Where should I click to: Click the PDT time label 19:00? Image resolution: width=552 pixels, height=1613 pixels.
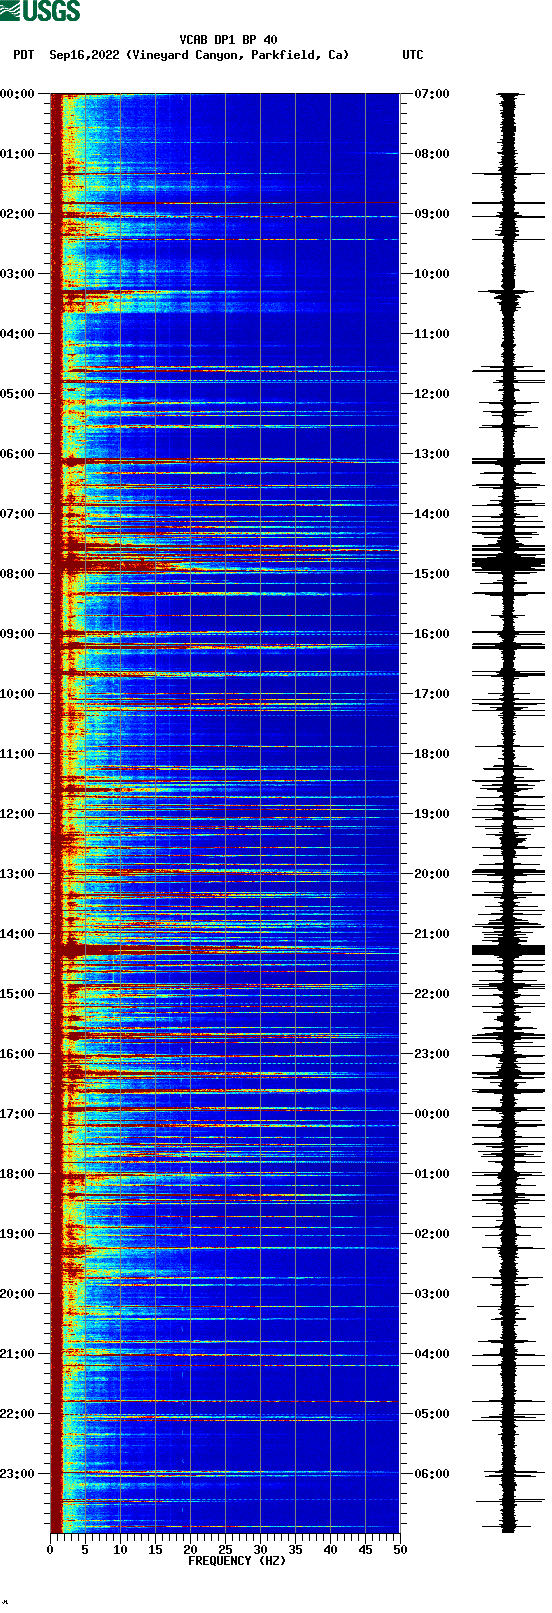click(18, 1234)
